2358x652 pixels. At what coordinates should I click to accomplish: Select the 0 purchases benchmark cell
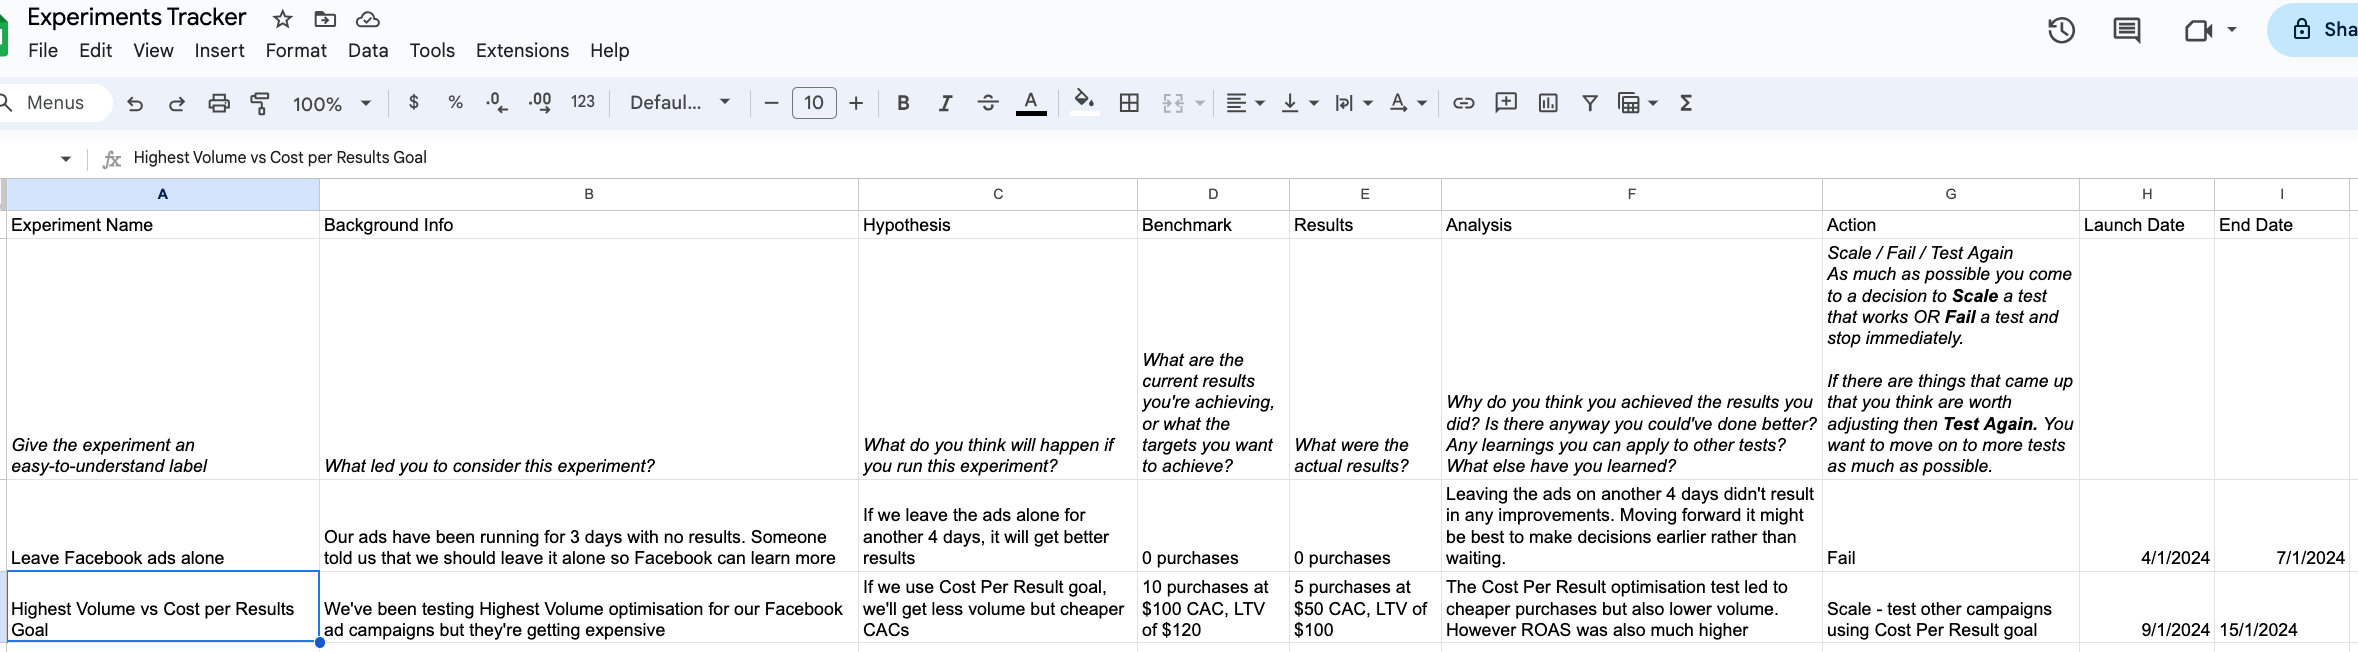1213,526
